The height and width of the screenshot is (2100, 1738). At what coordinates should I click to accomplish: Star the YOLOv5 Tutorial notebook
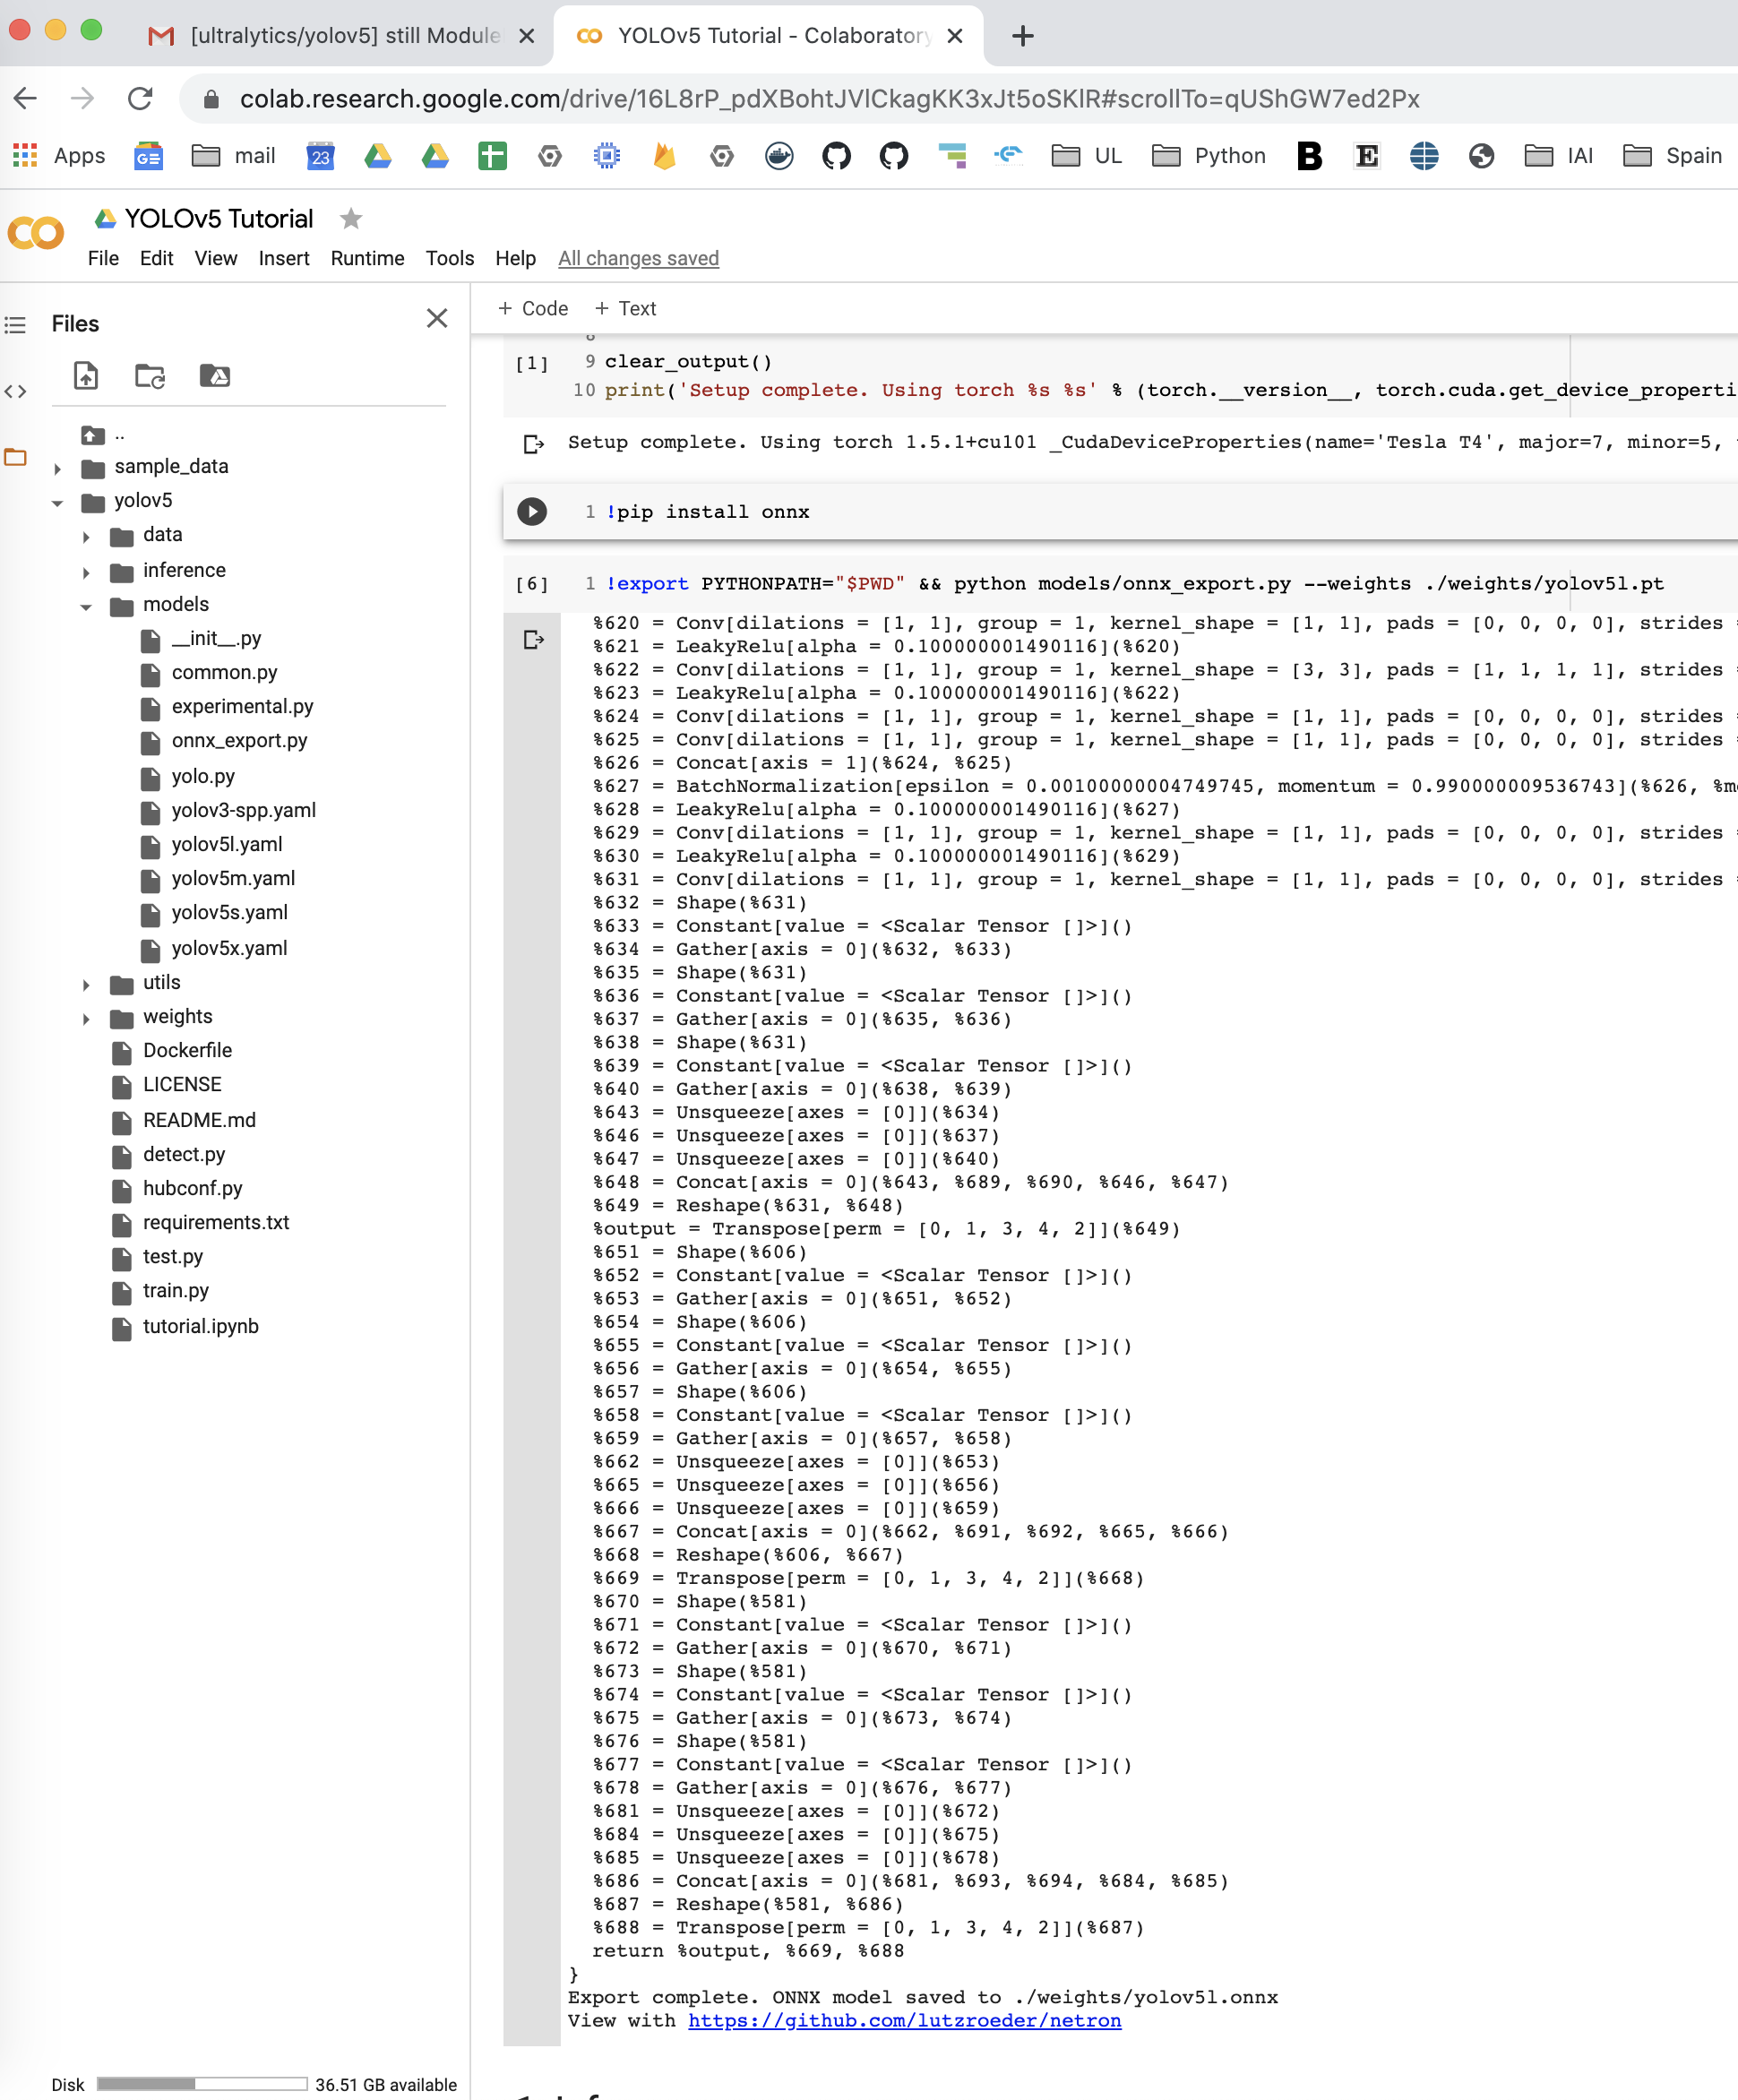click(351, 218)
